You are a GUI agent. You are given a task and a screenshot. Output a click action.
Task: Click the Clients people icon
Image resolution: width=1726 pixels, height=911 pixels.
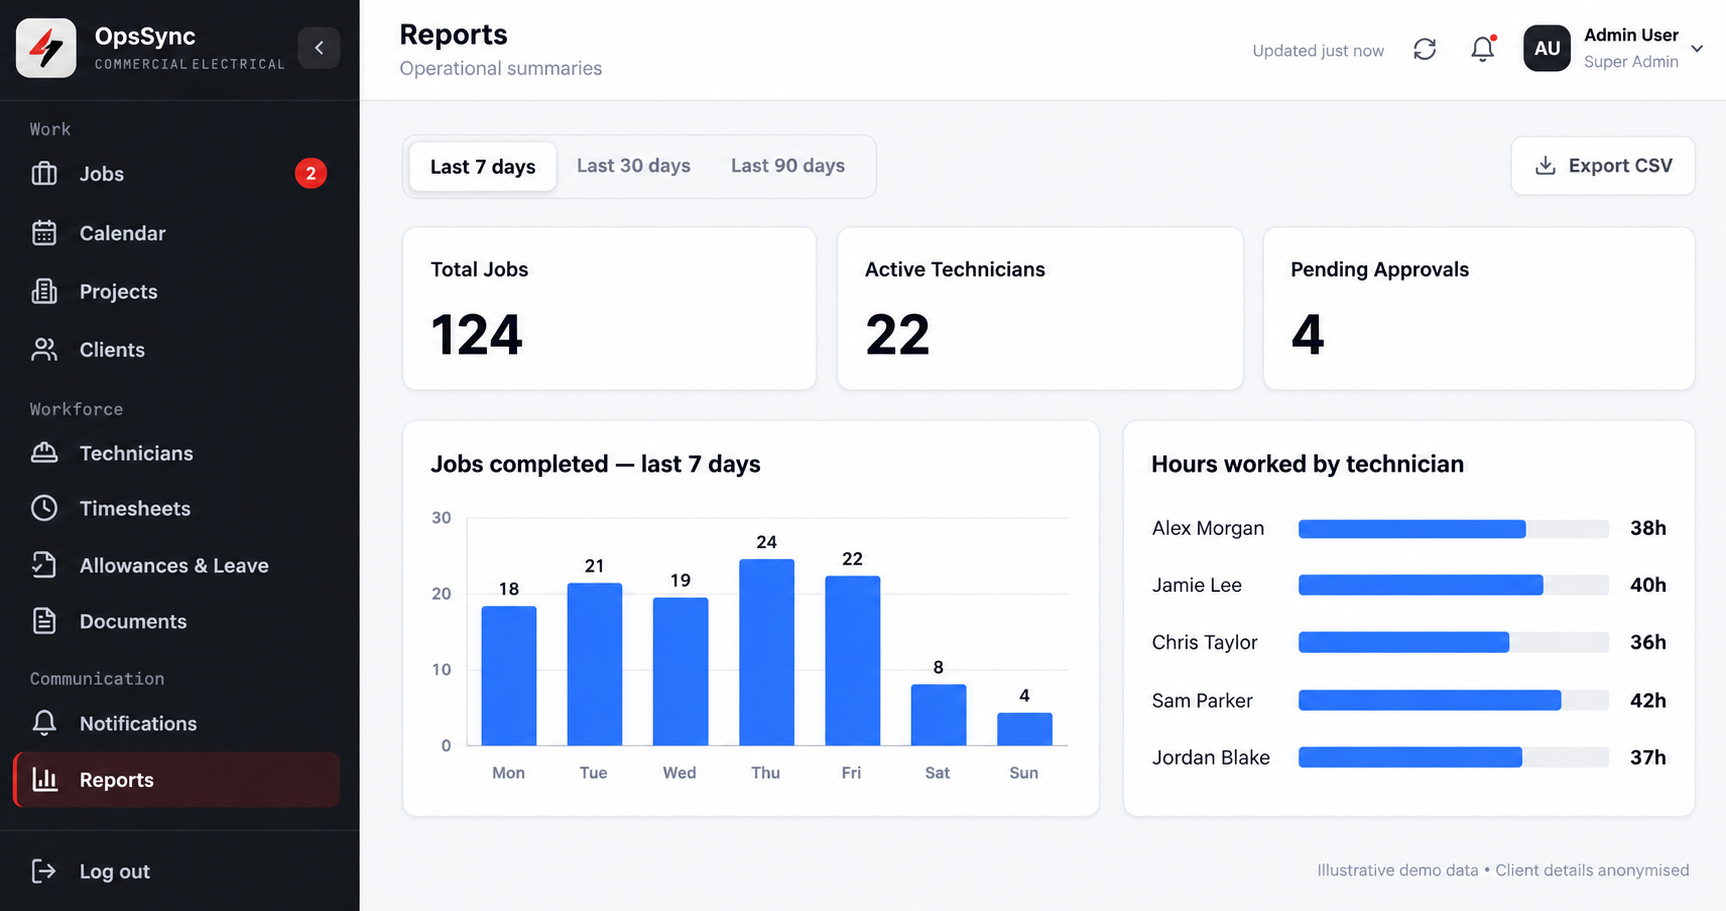[x=44, y=349]
